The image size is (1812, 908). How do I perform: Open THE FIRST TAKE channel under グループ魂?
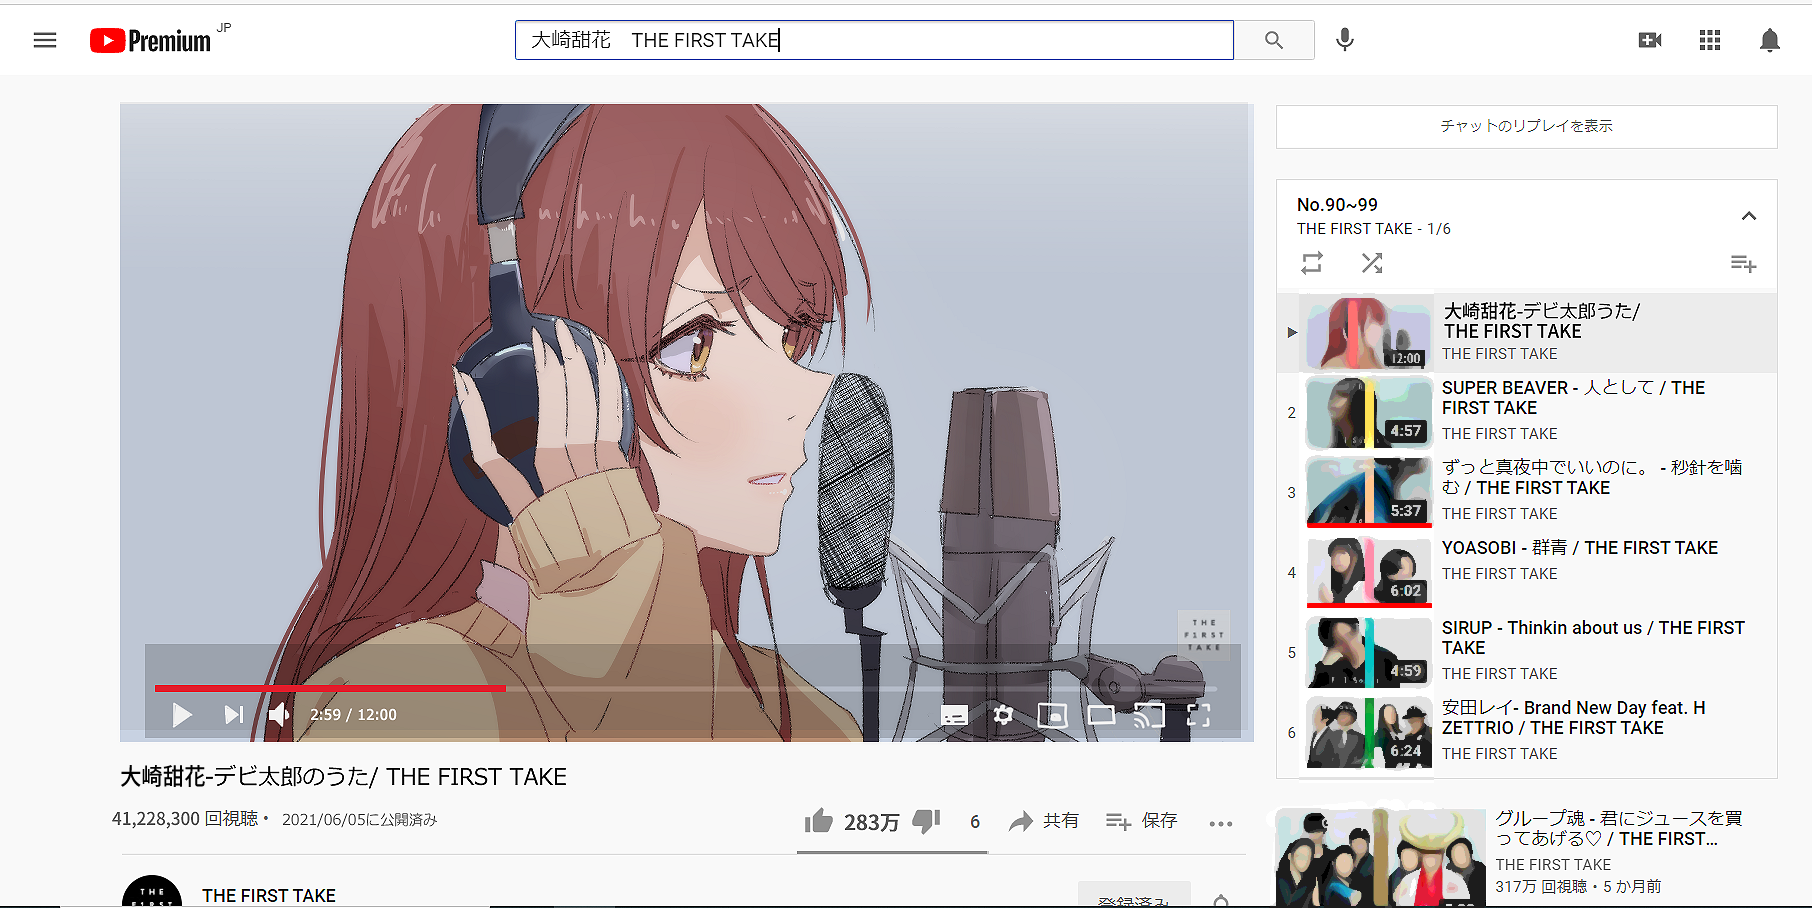[1553, 865]
